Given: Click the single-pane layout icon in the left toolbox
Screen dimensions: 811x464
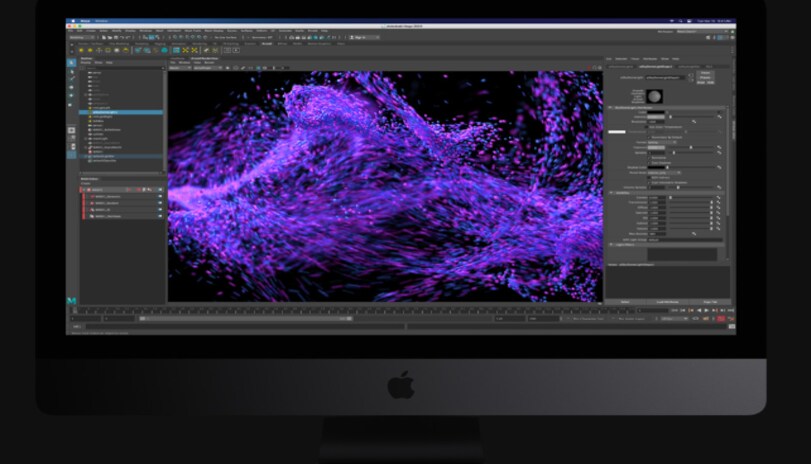Looking at the screenshot, I should click(x=72, y=131).
